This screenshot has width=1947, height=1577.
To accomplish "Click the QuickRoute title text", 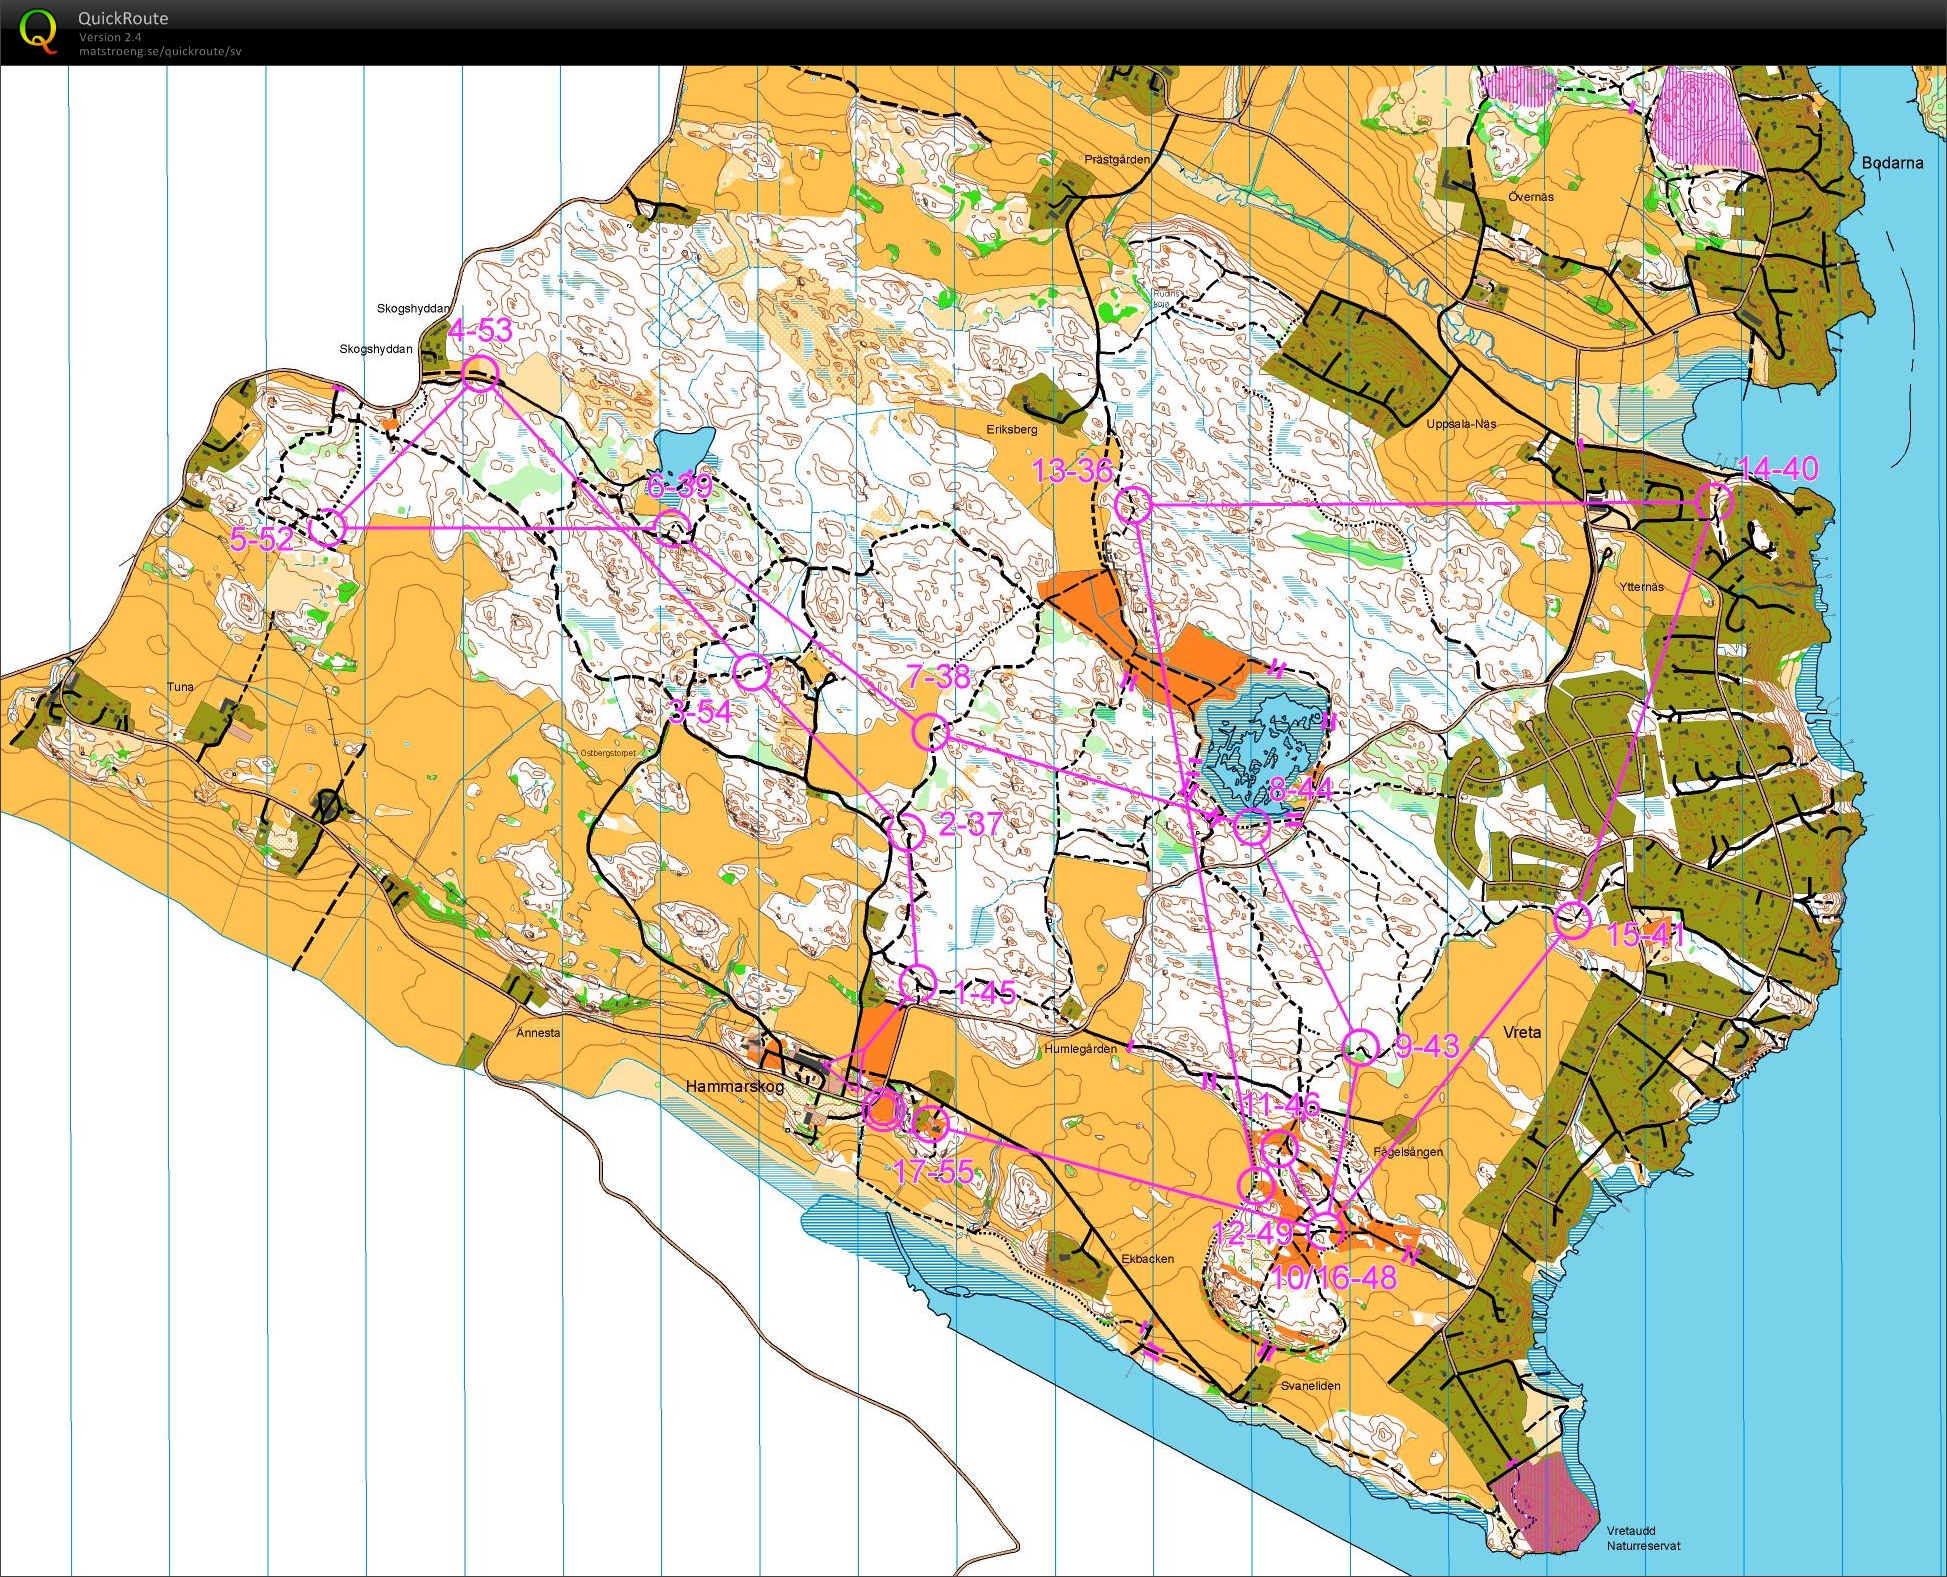I will 123,18.
